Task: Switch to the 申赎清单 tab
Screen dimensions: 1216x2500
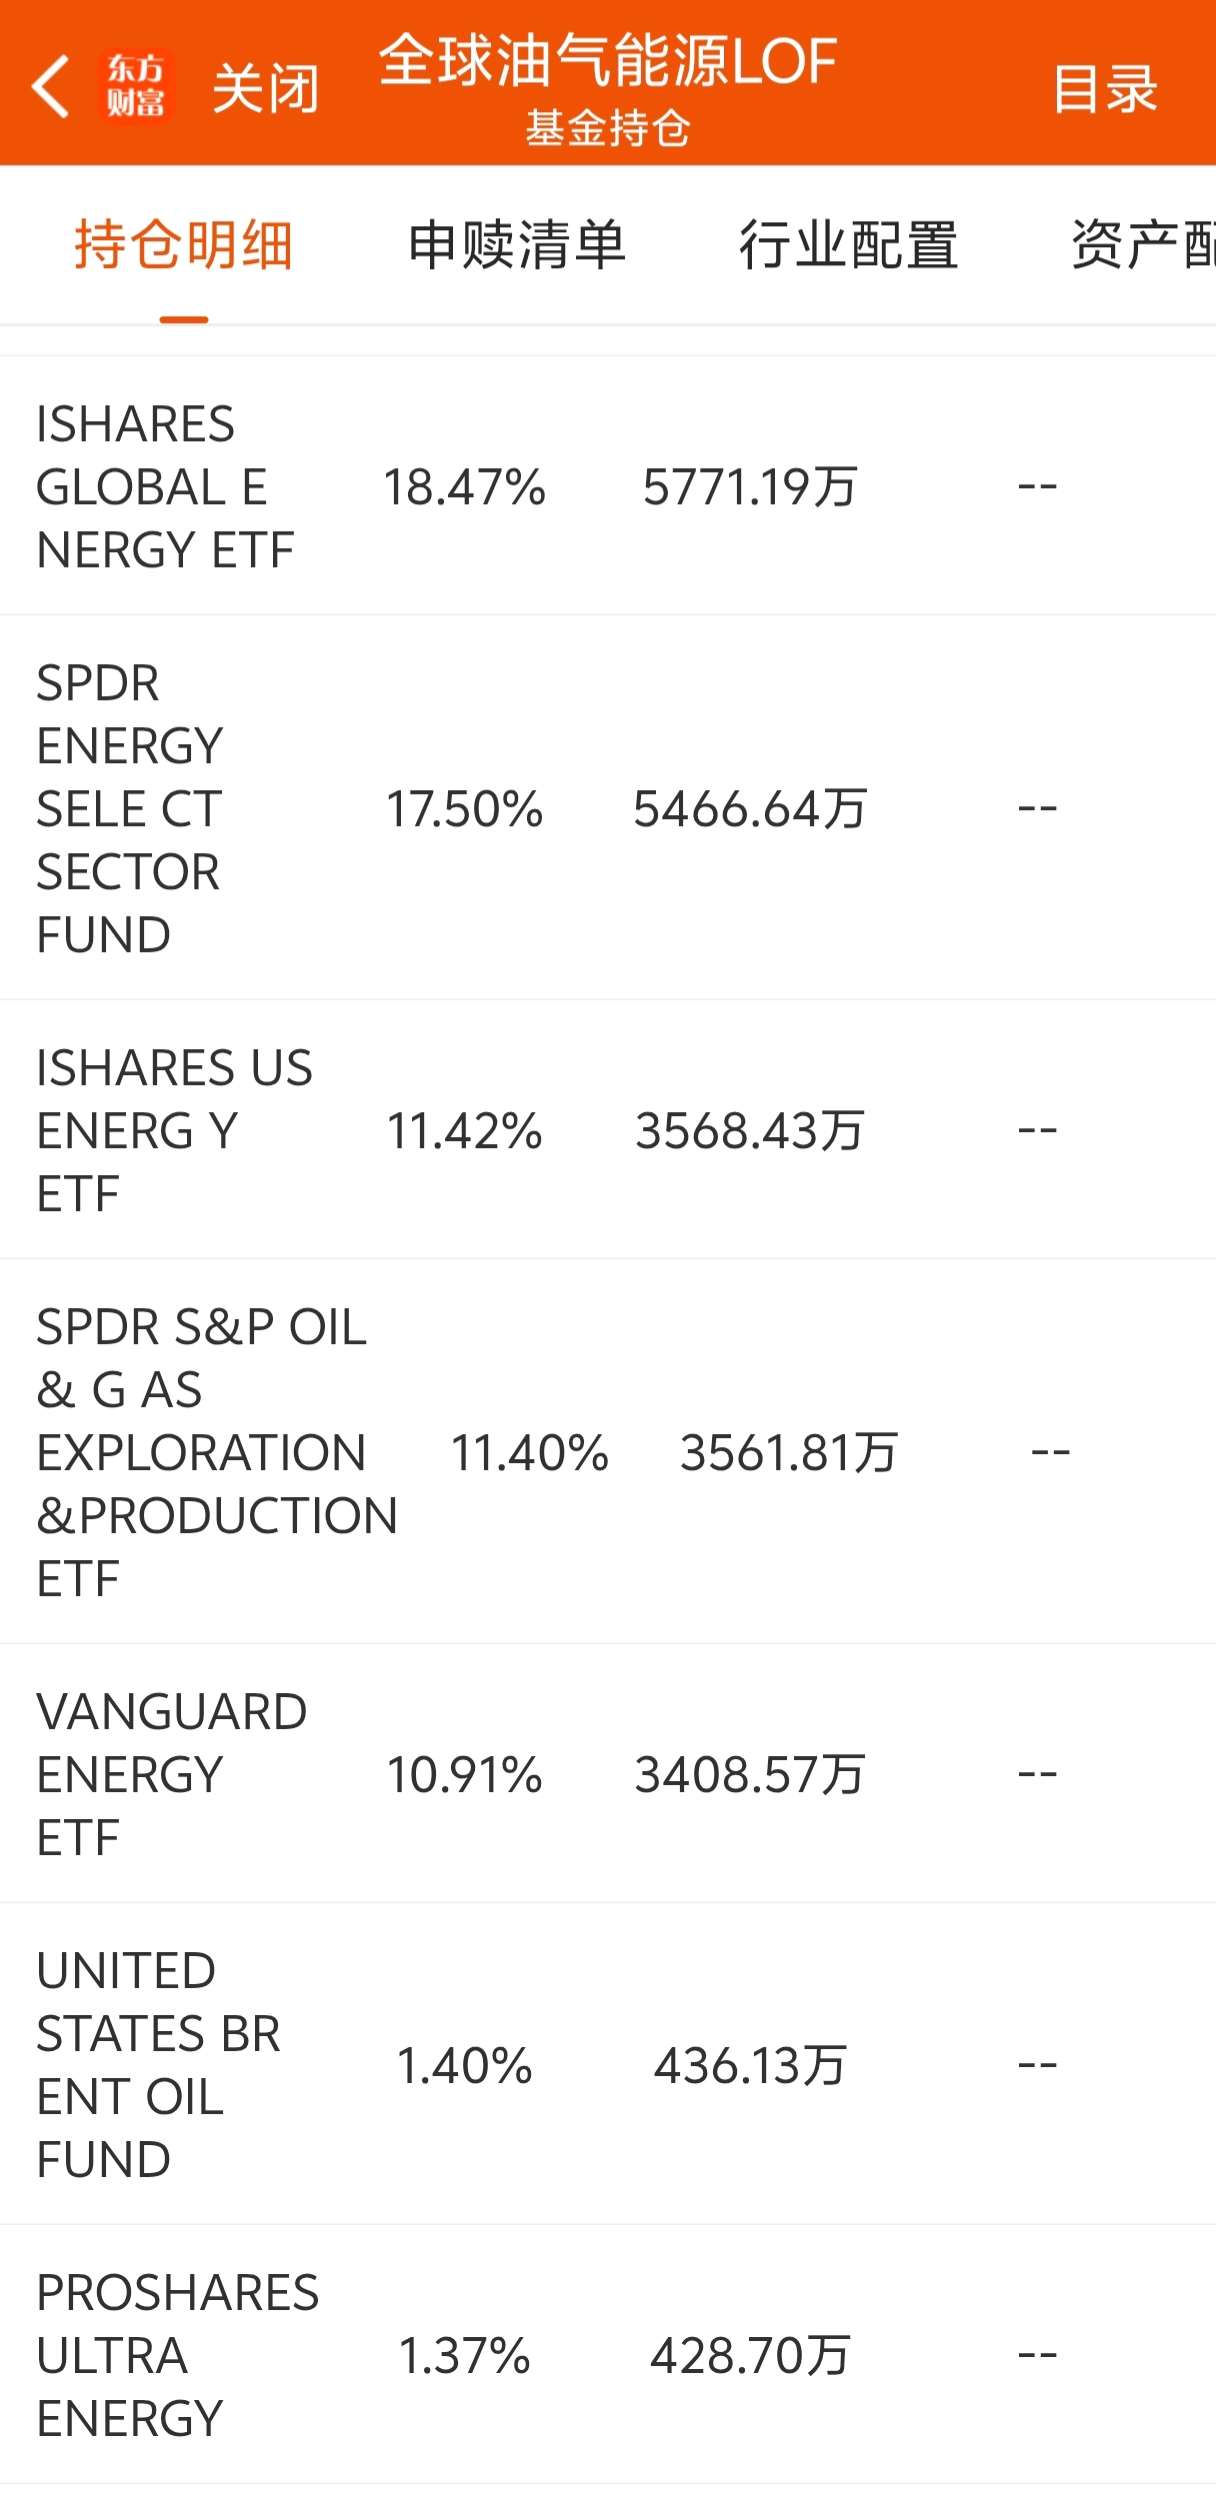Action: pyautogui.click(x=517, y=245)
